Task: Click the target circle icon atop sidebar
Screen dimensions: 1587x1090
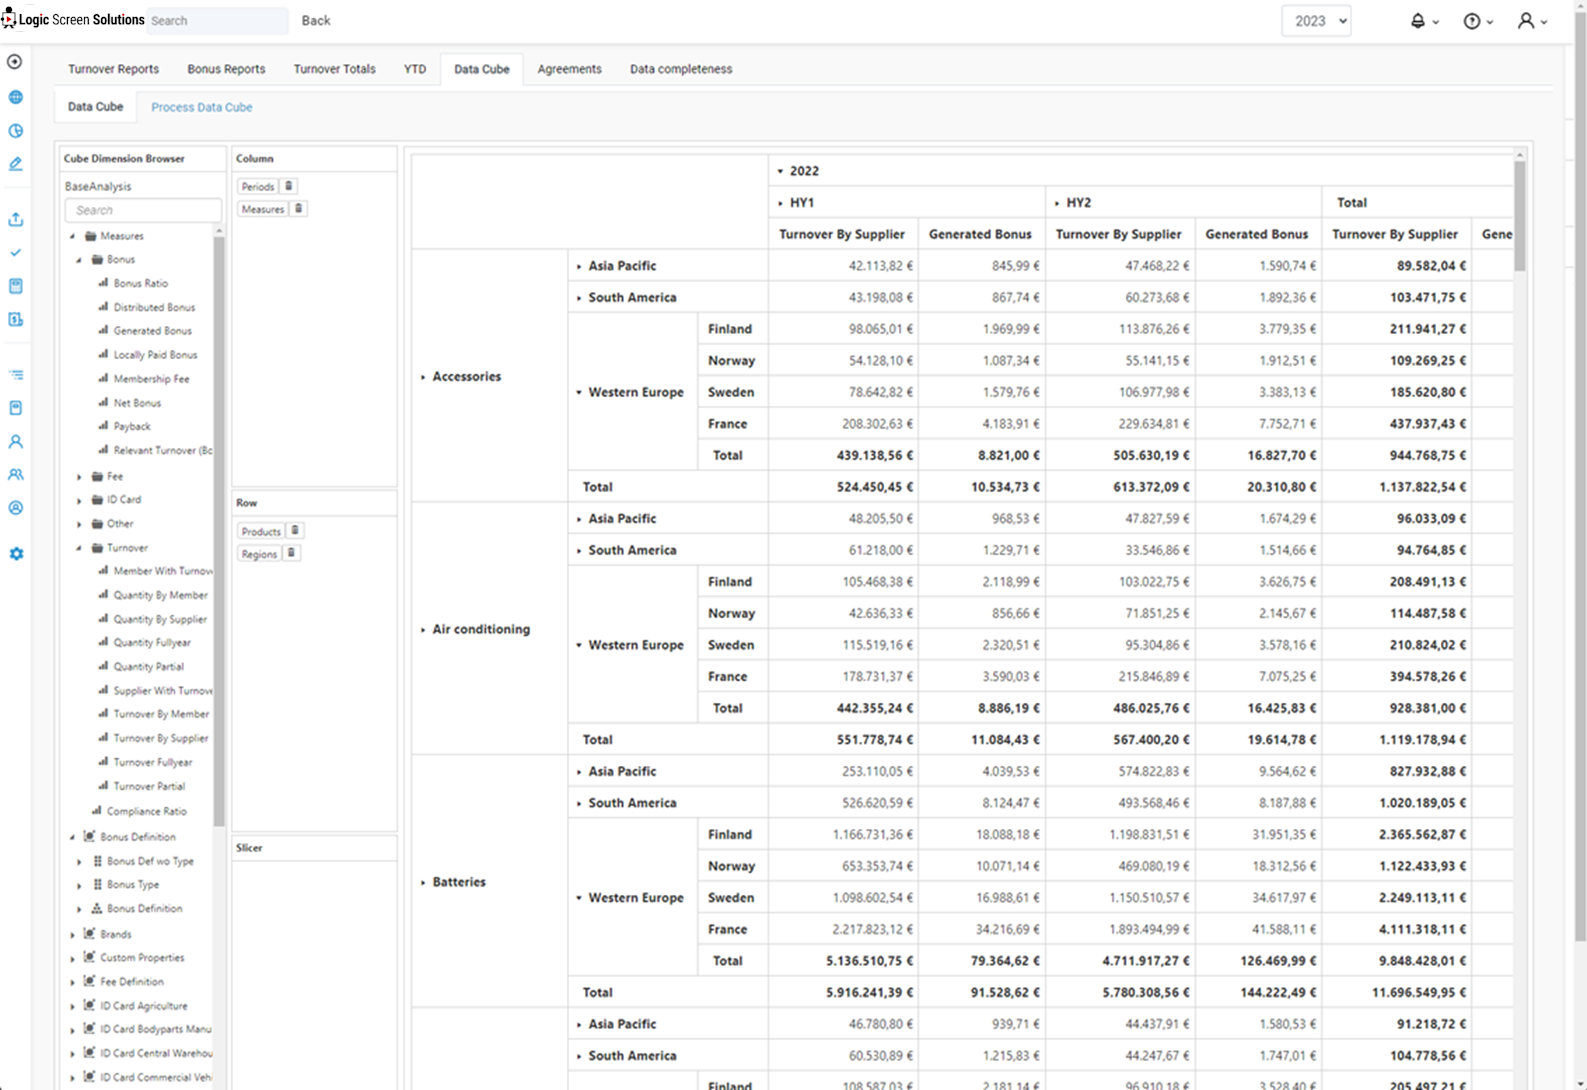Action: [14, 62]
